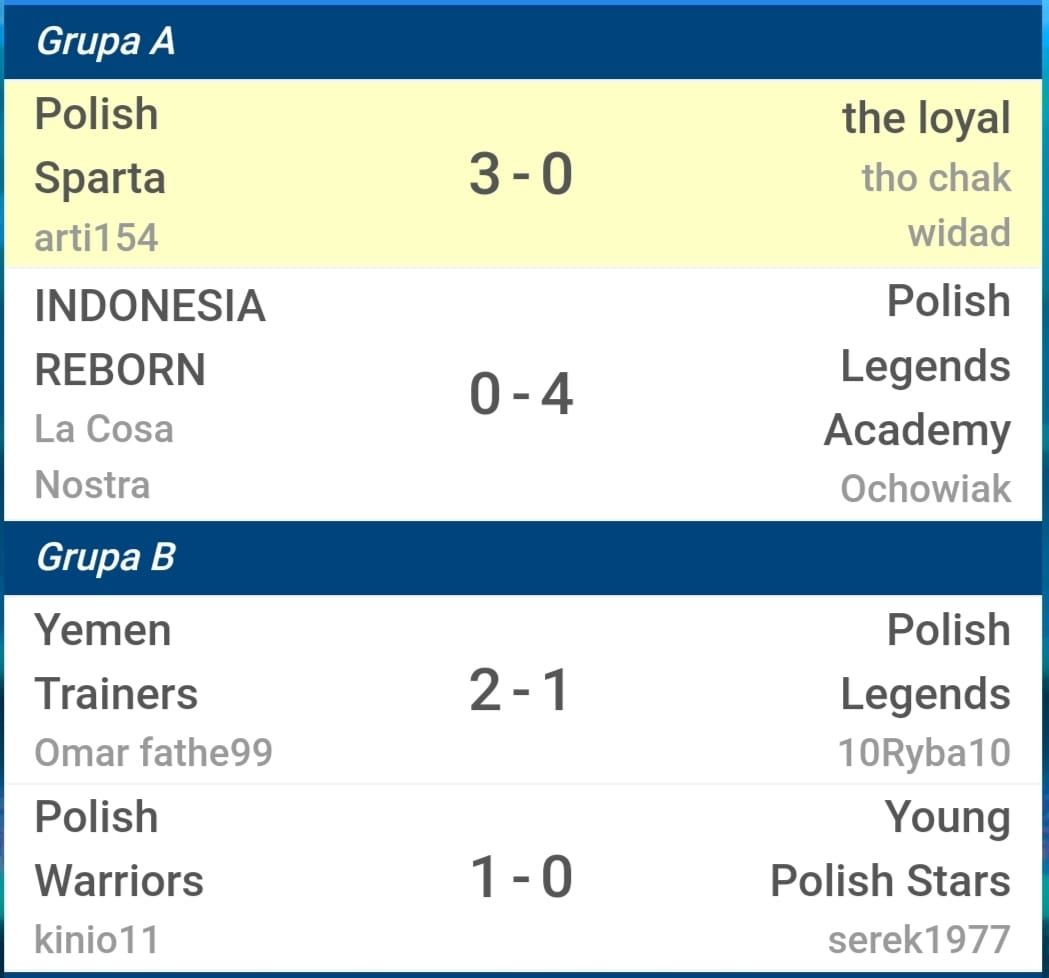
Task: Open kinio11 player profile
Action: [96, 939]
